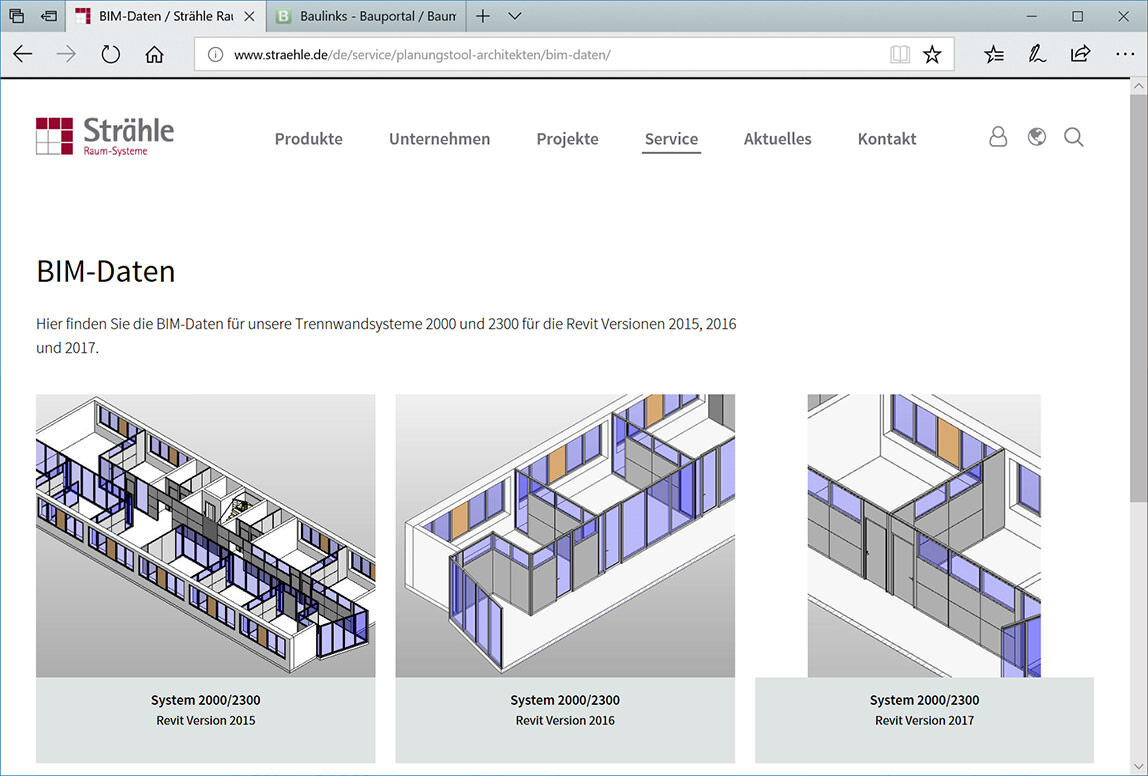Viewport: 1148px width, 776px height.
Task: View site information icon in address bar
Action: [x=215, y=54]
